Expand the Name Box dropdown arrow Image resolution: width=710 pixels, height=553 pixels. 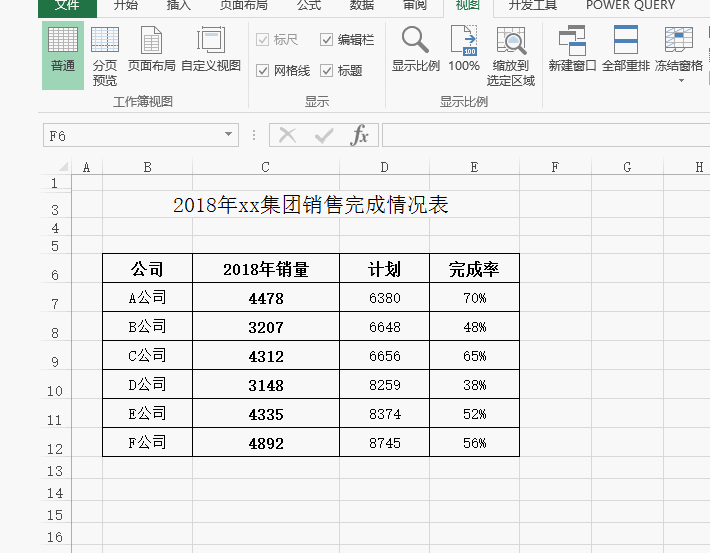tap(229, 135)
